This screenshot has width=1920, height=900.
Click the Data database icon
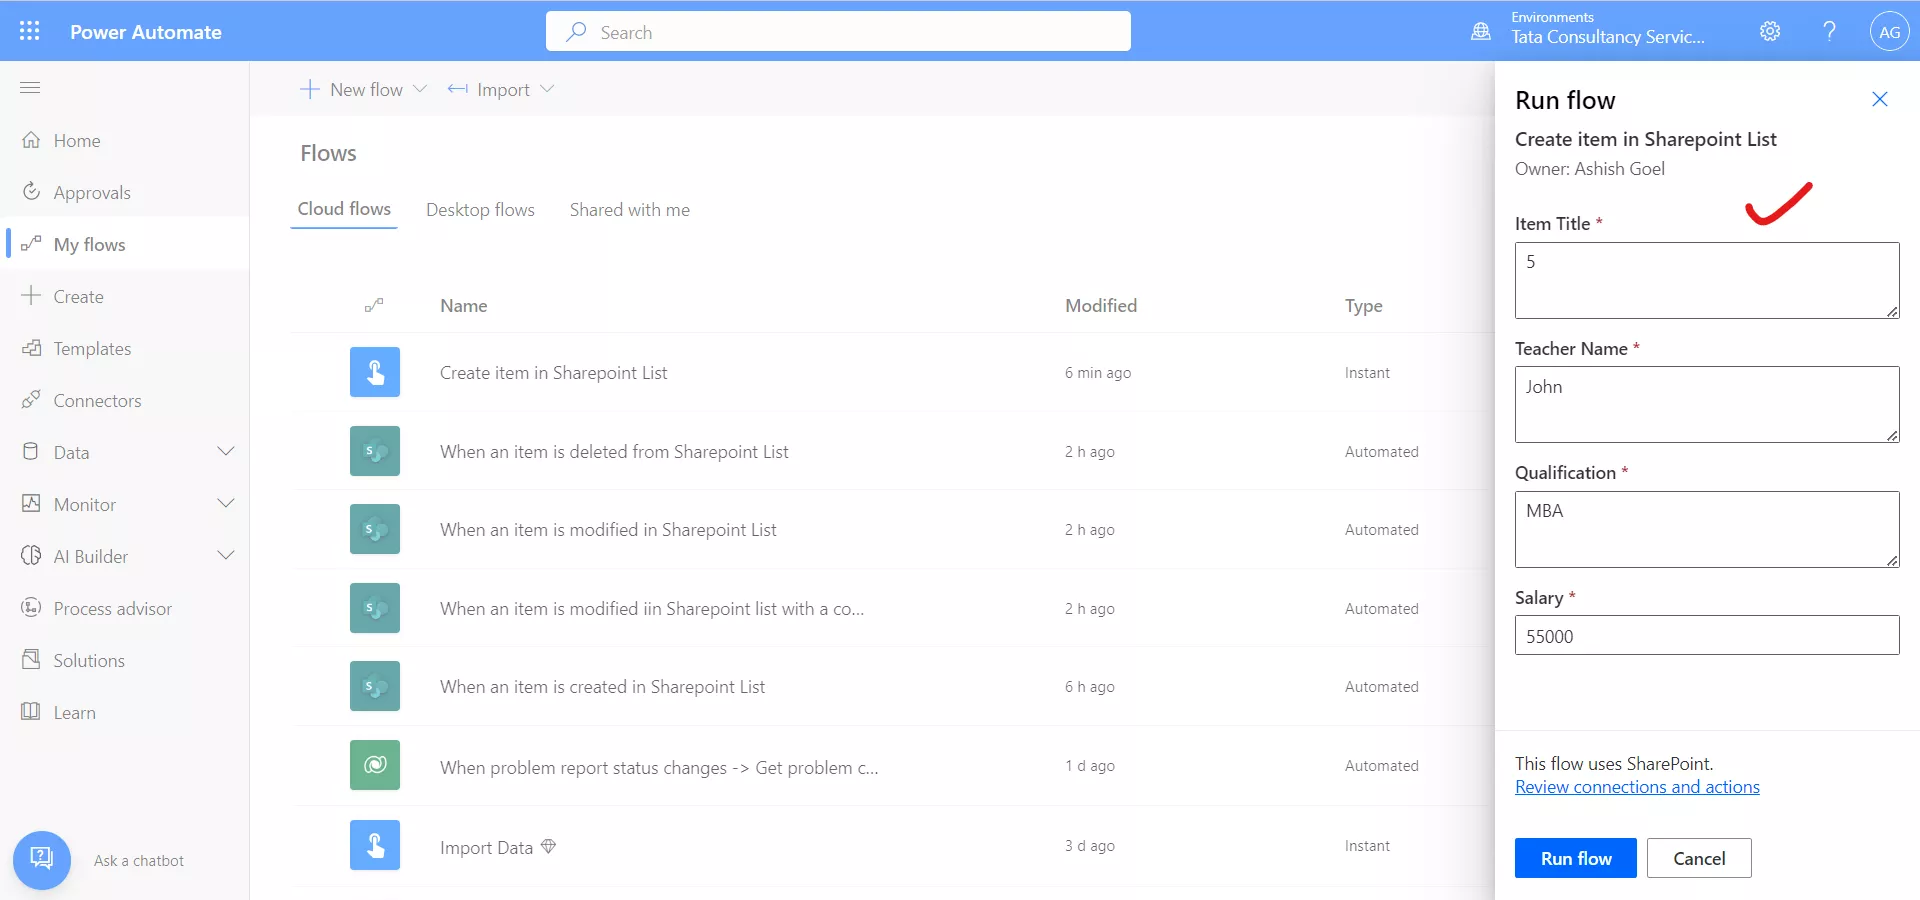[31, 451]
